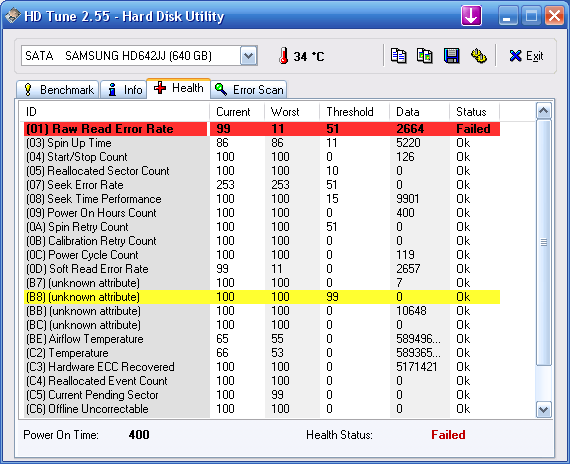
Task: Select the Power Cycle Count row
Action: click(262, 255)
